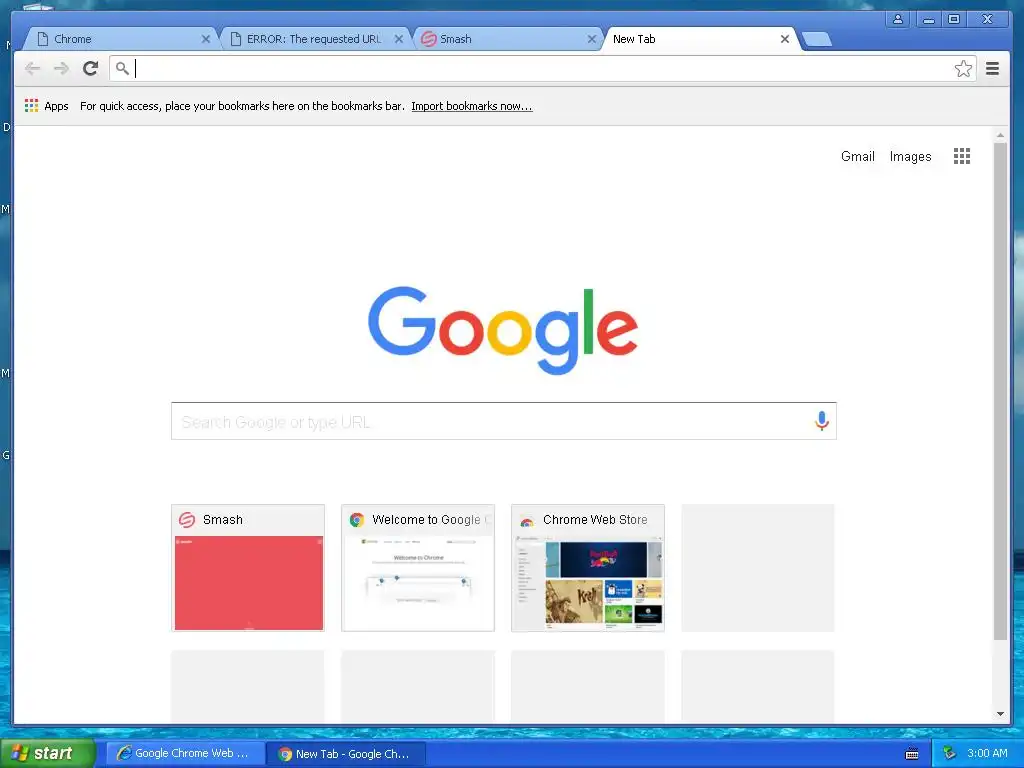Click the user profile button in title bar
Screen dimensions: 1024x768
pyautogui.click(x=898, y=19)
